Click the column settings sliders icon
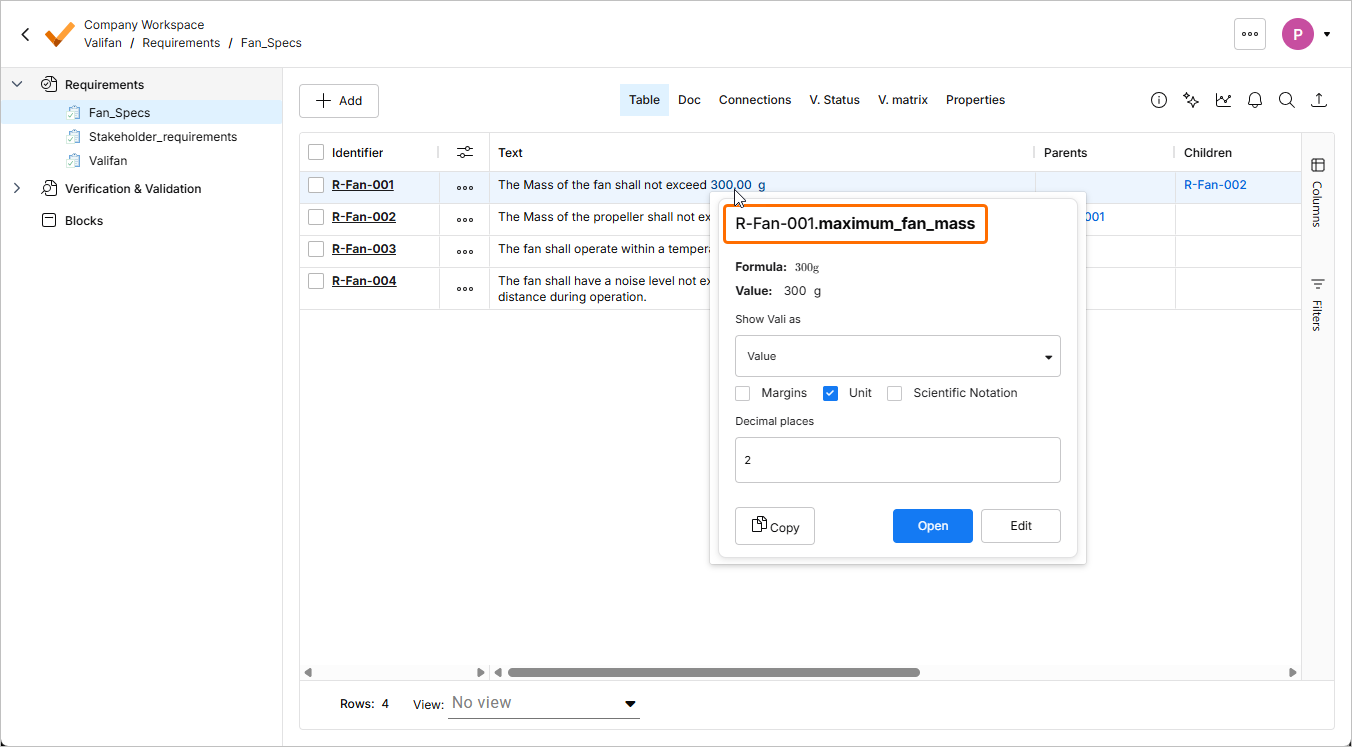The height and width of the screenshot is (747, 1352). 465,152
